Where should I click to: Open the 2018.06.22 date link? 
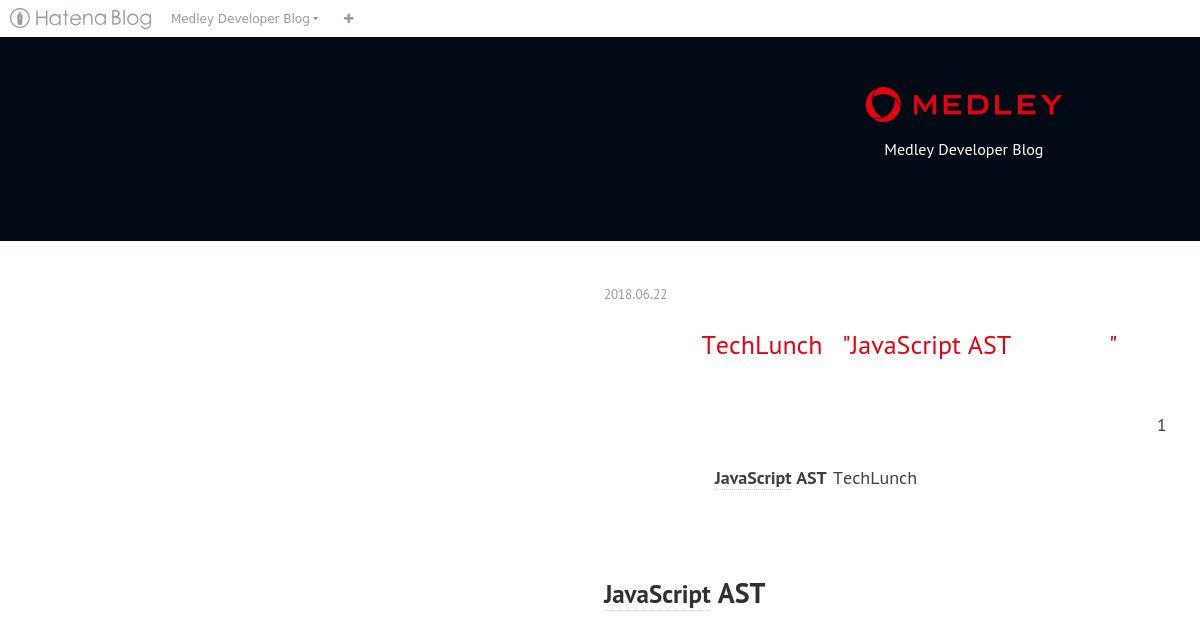point(635,294)
